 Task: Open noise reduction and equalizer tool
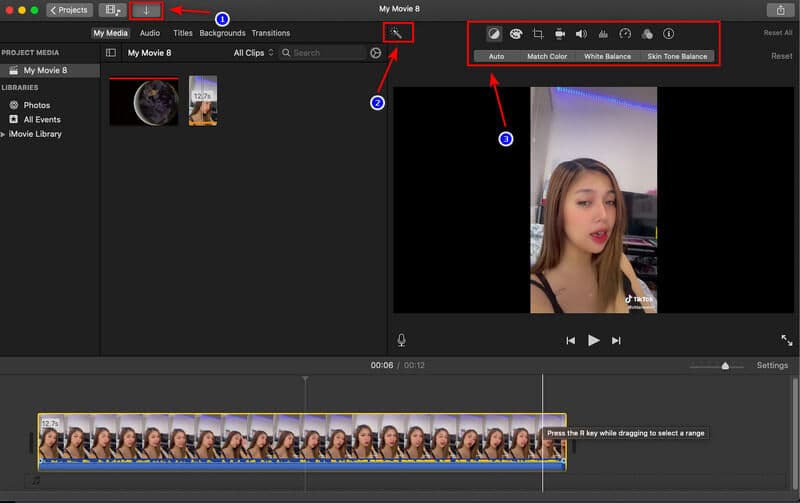pyautogui.click(x=603, y=33)
